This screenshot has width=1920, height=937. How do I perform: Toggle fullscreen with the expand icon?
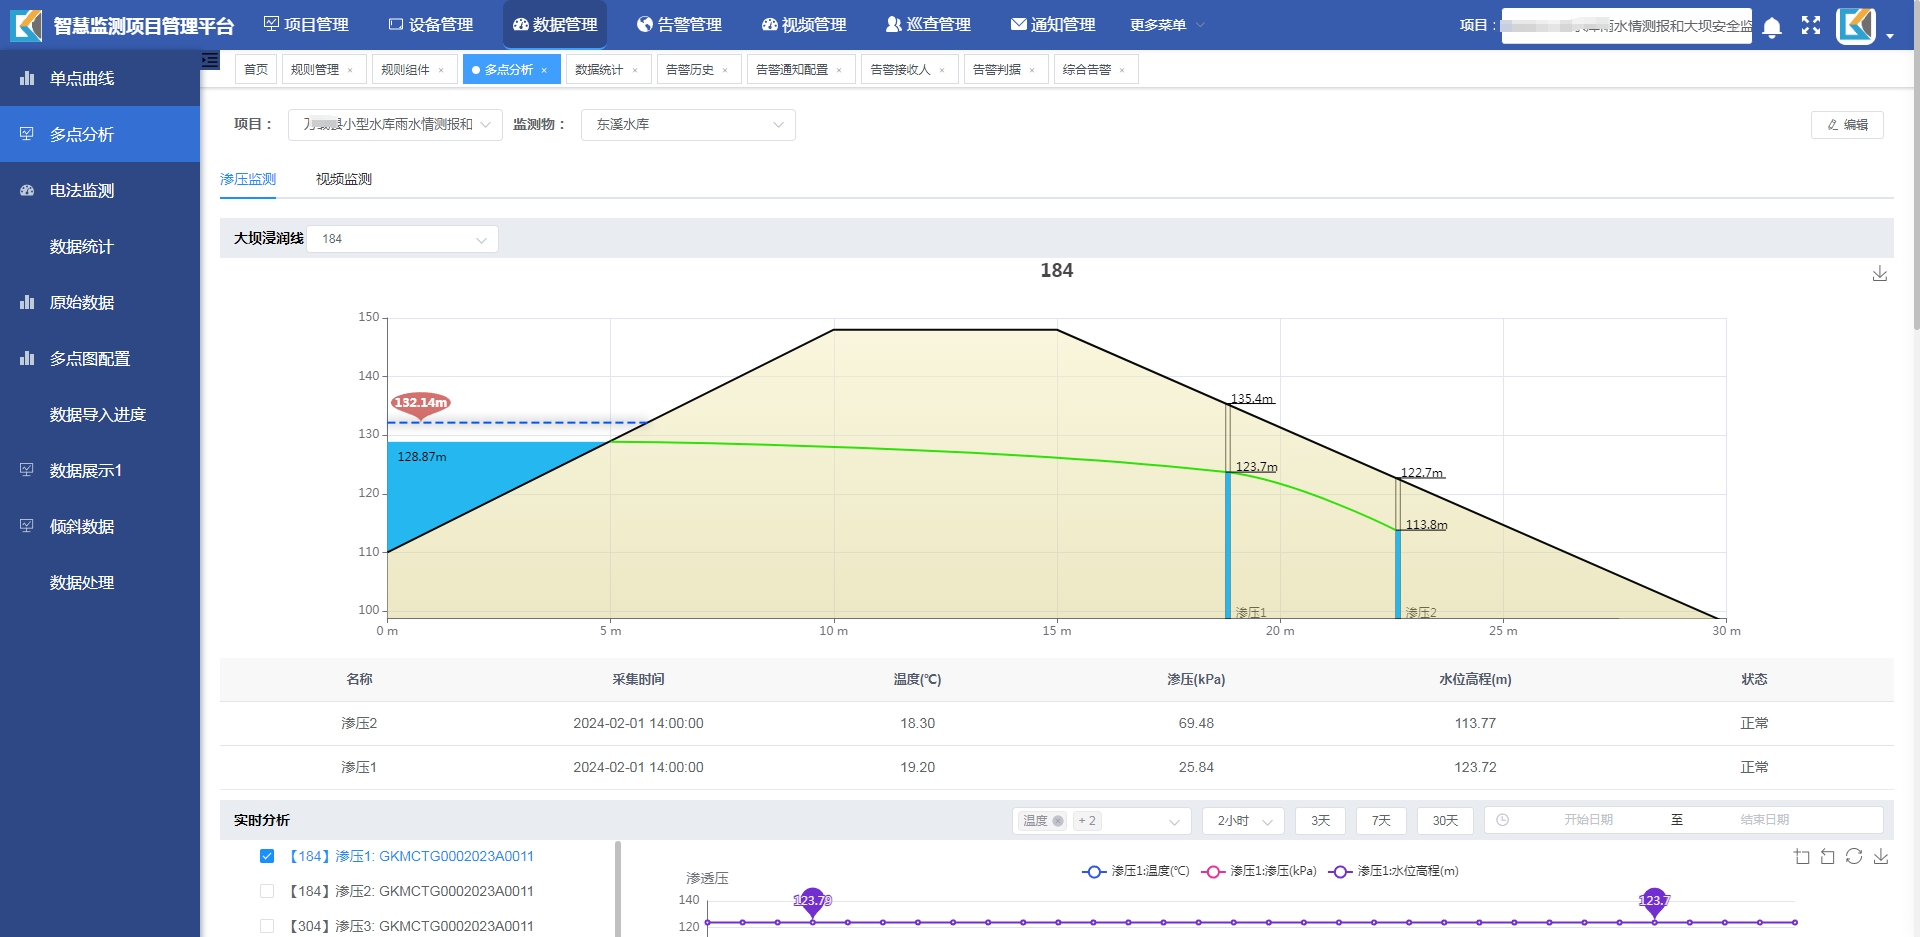[x=1811, y=26]
